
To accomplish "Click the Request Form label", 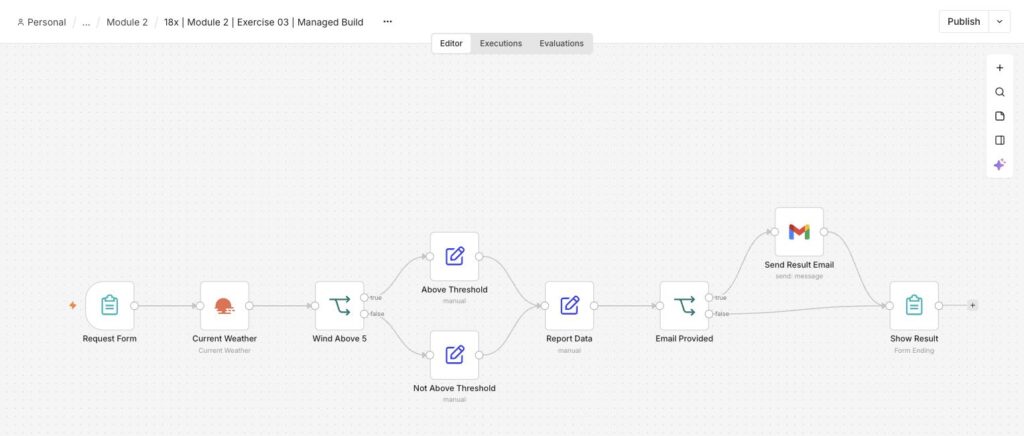I will (110, 339).
